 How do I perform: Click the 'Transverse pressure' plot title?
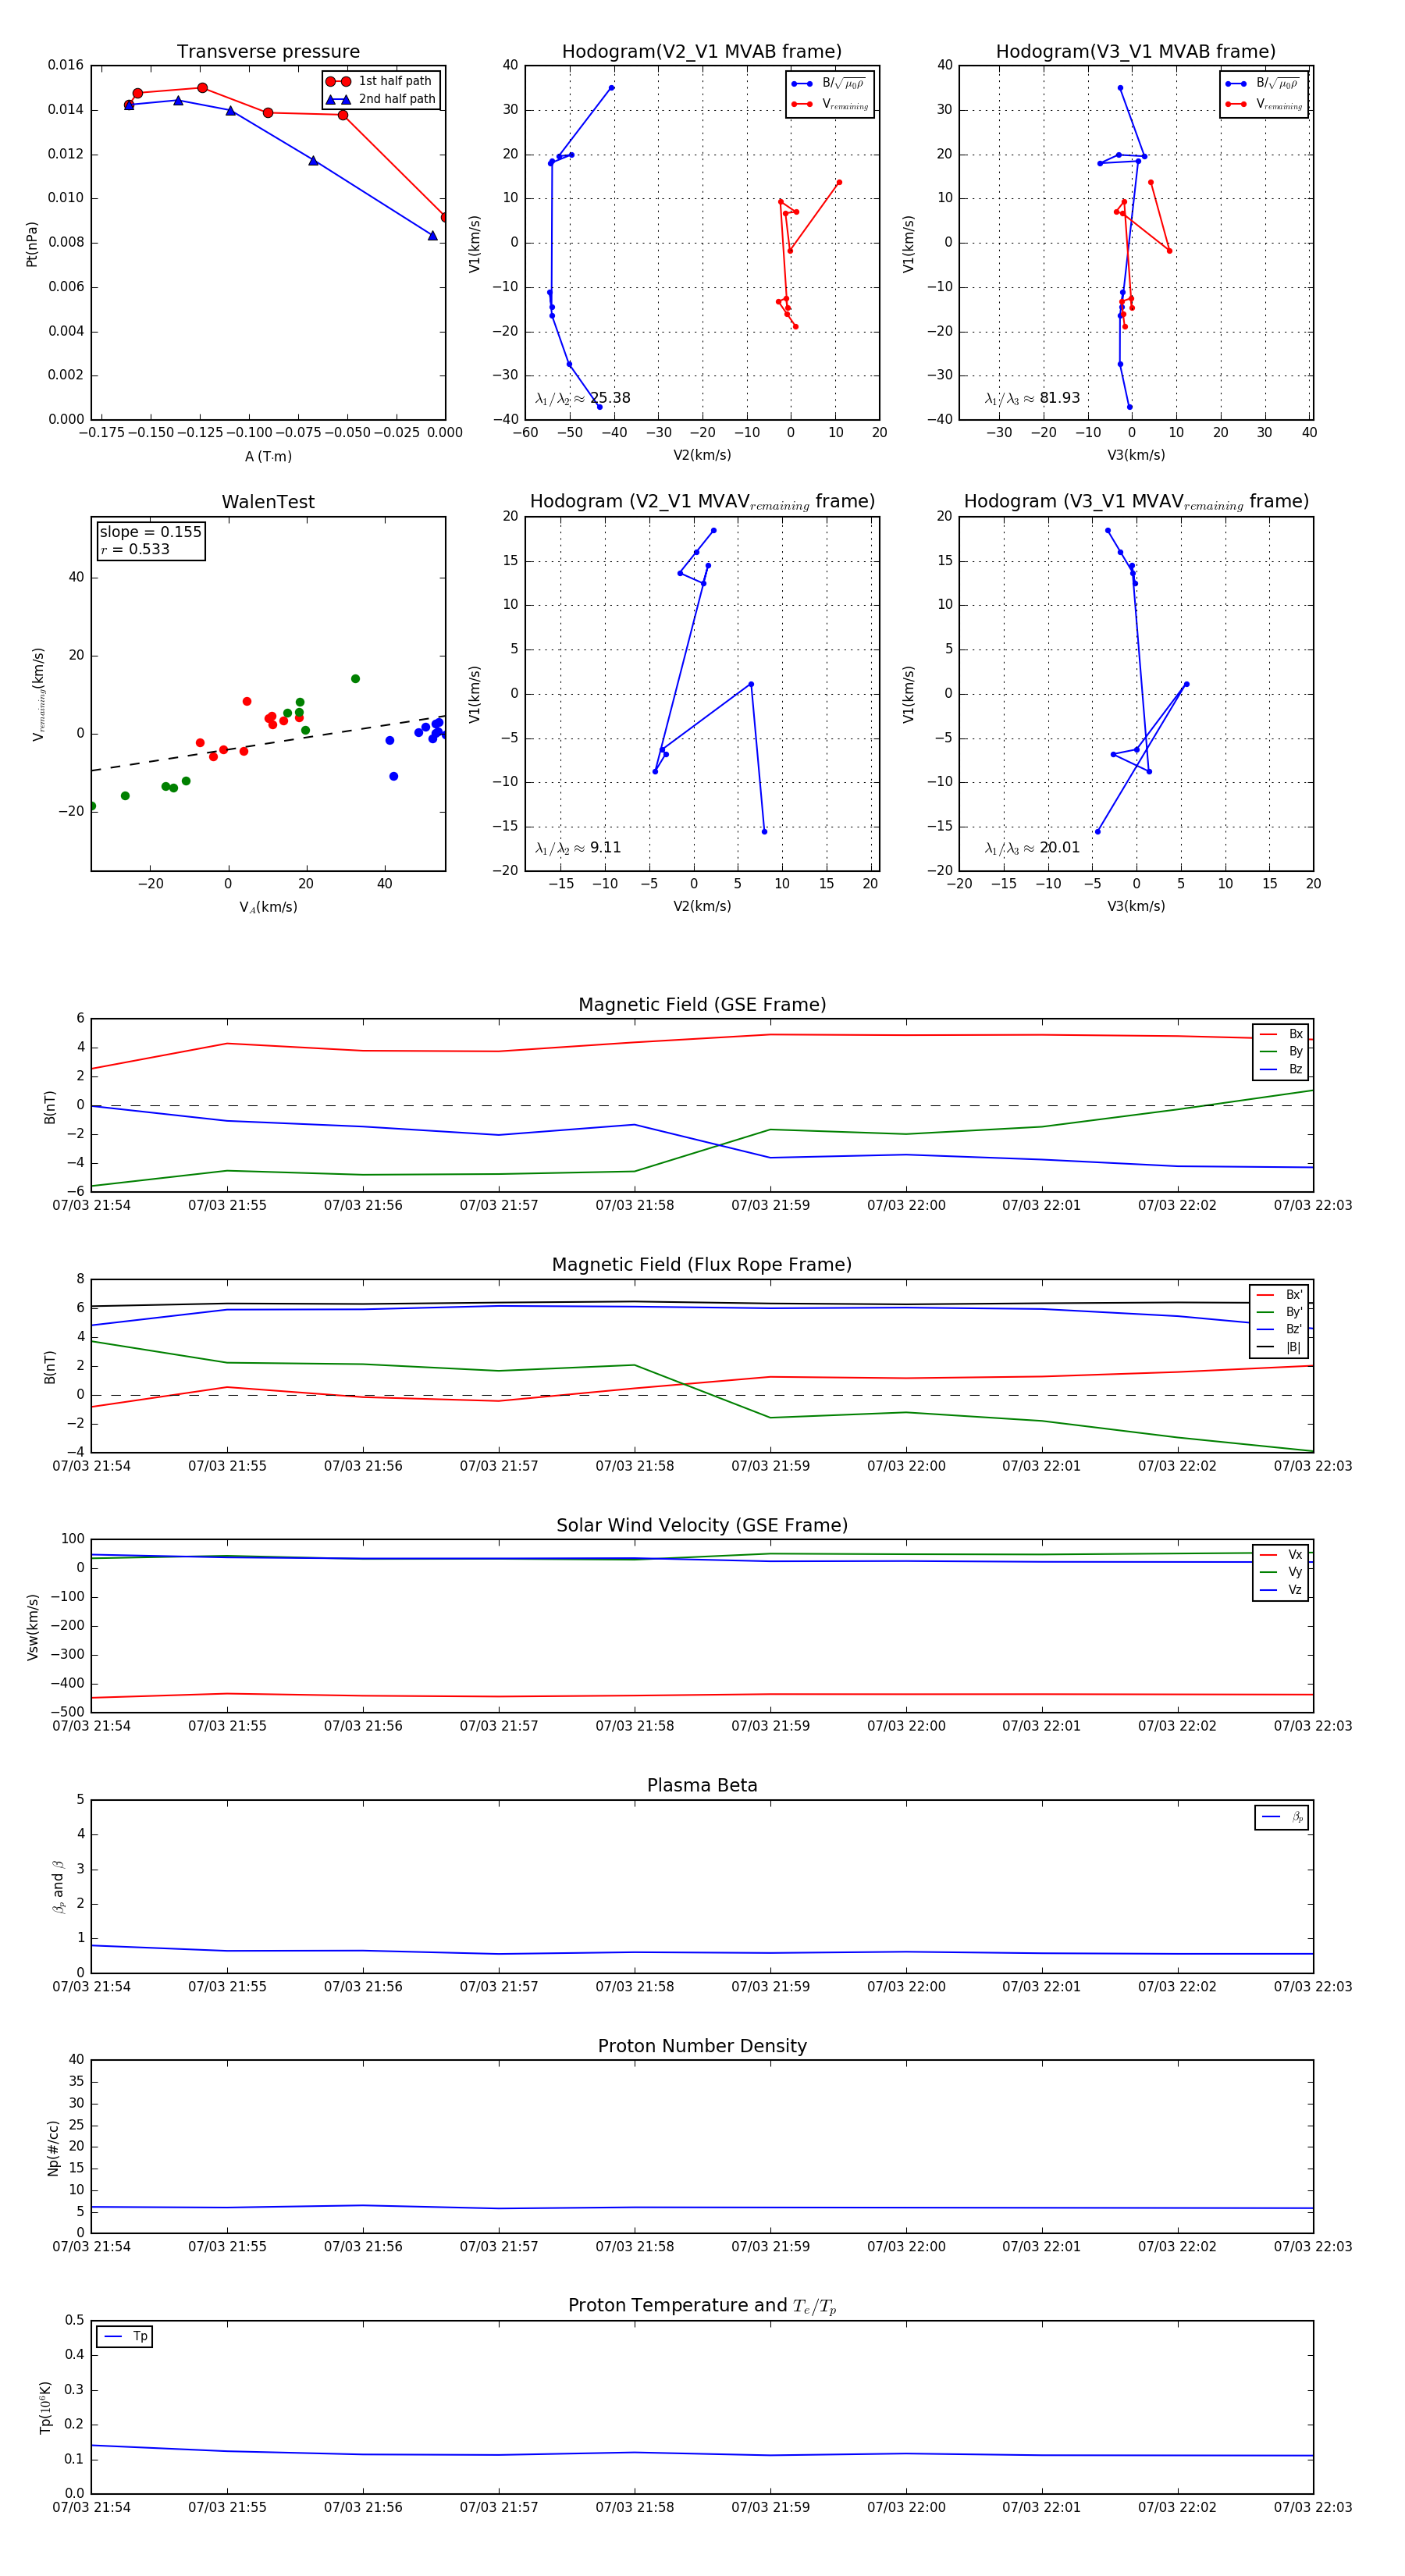point(268,52)
